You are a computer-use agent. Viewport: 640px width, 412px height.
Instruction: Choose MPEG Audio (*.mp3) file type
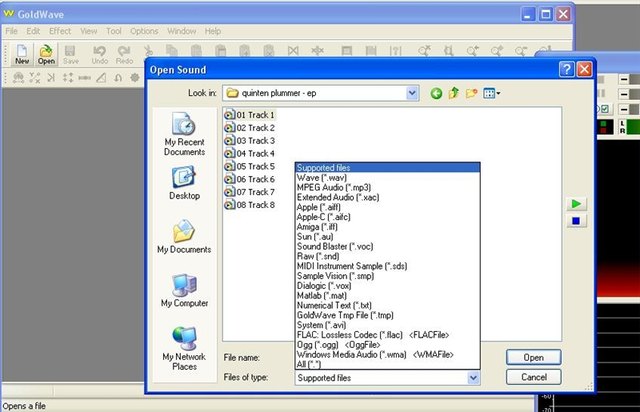coord(387,187)
